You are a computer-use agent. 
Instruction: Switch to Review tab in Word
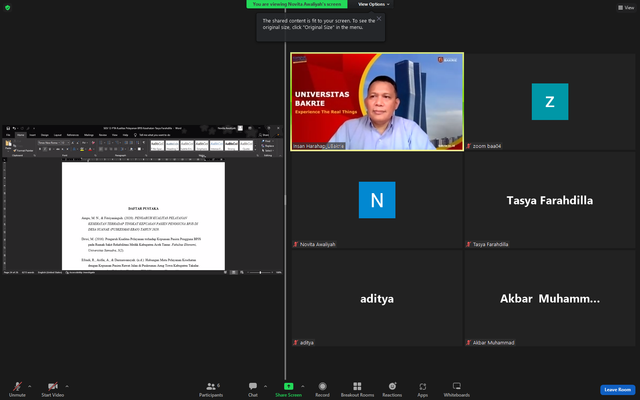coord(103,135)
